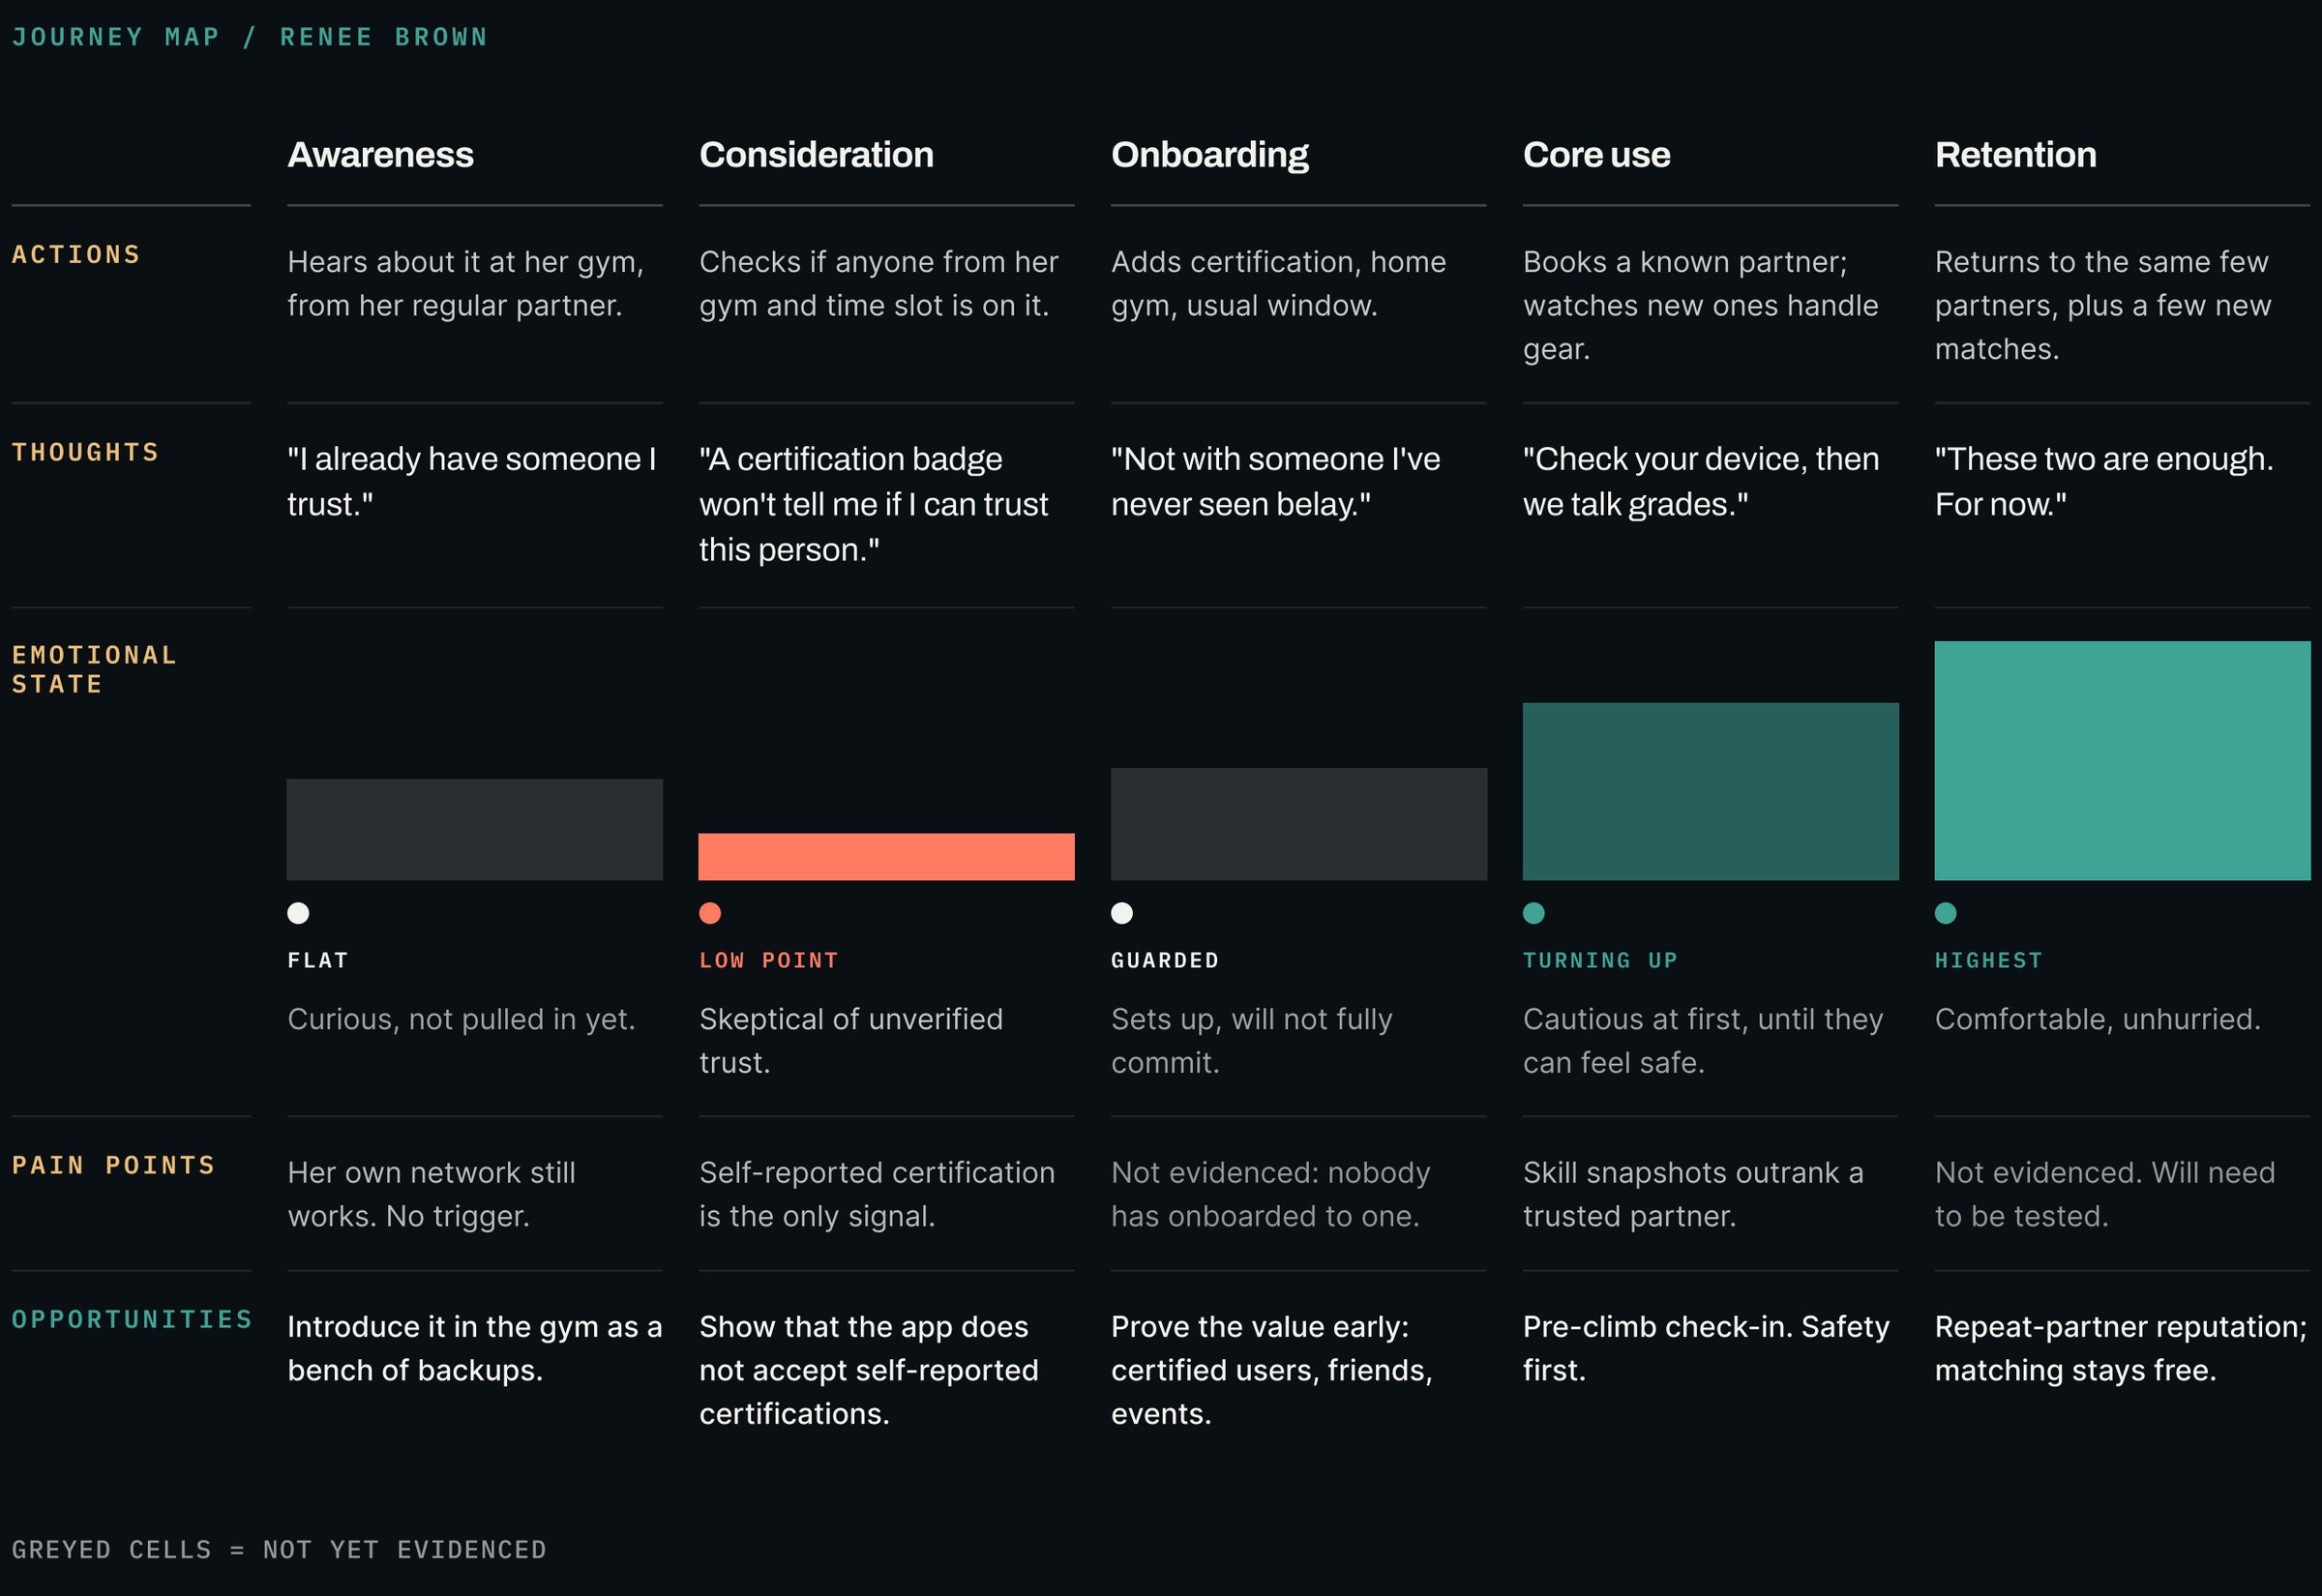Click "Hears about it at her gym" cell

(x=466, y=284)
